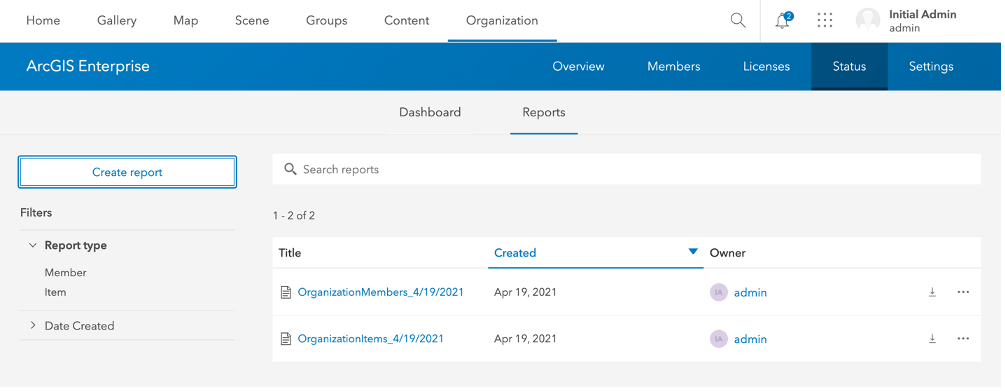Toggle sort arrow on Created column
This screenshot has height=391, width=1005.
point(692,252)
